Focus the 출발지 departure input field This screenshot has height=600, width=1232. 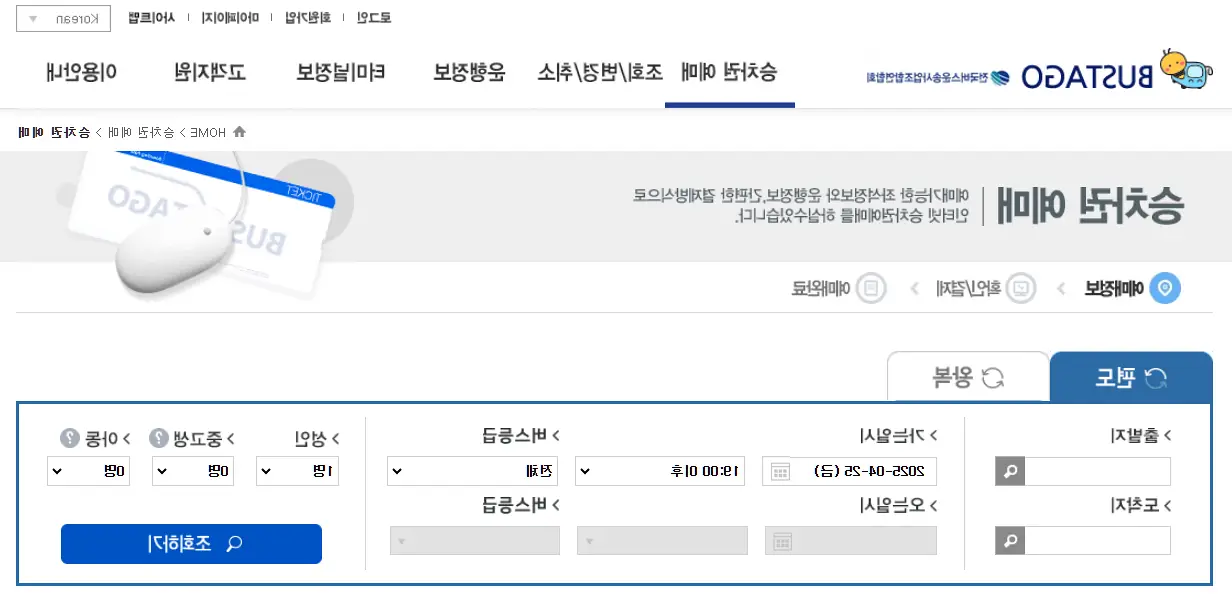tap(1097, 471)
